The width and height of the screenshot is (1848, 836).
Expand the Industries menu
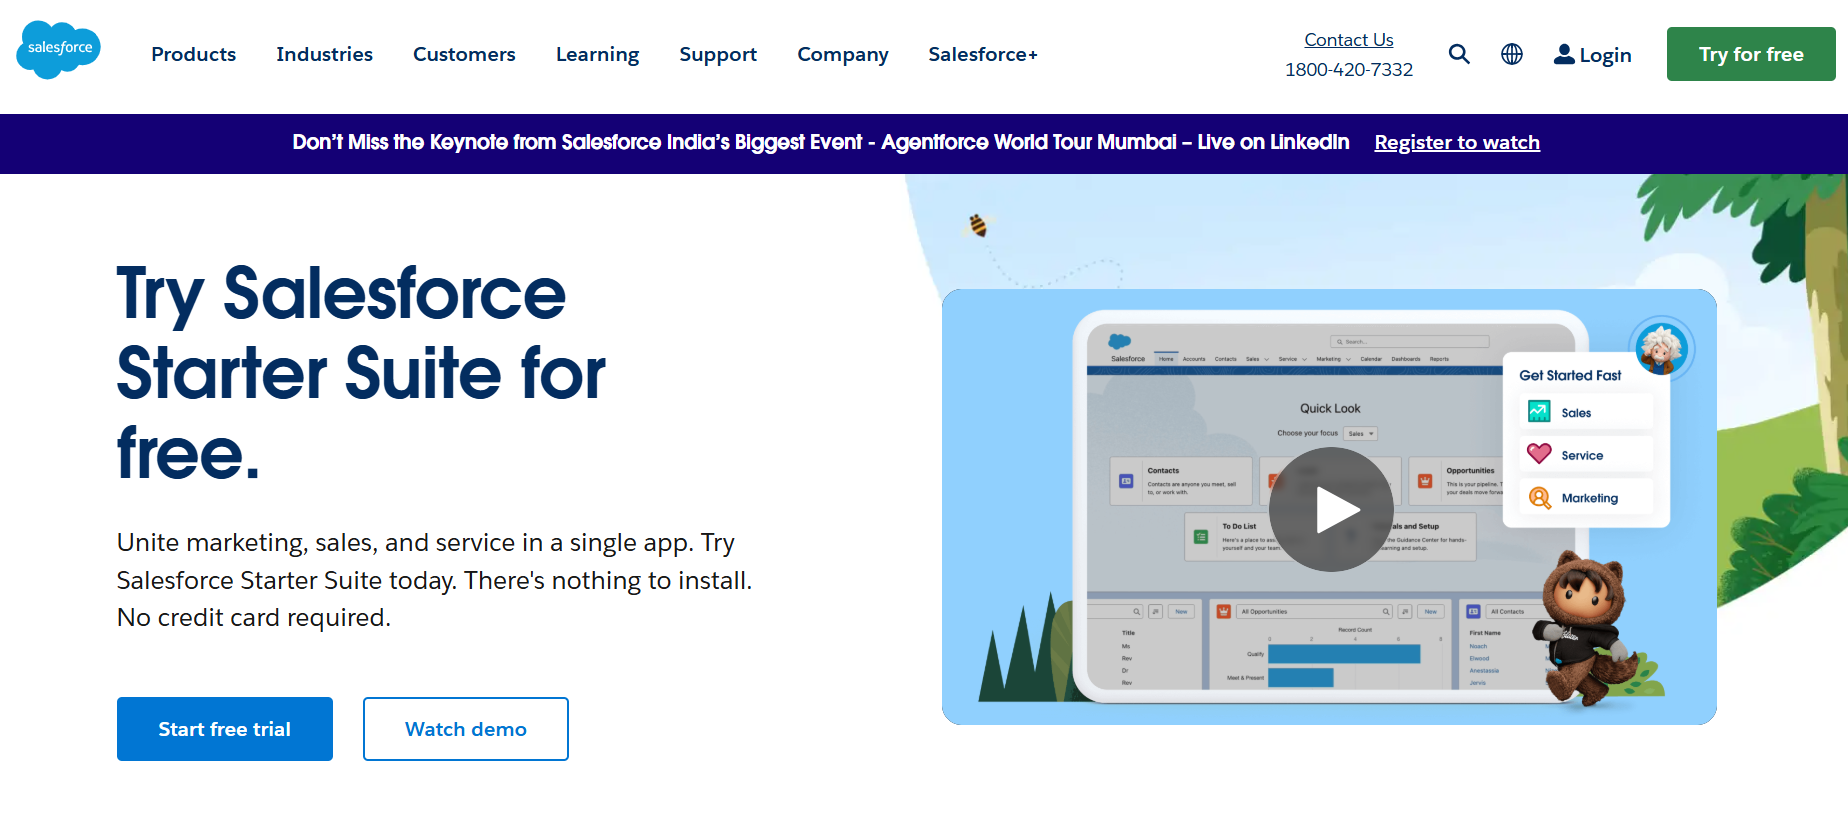click(325, 54)
